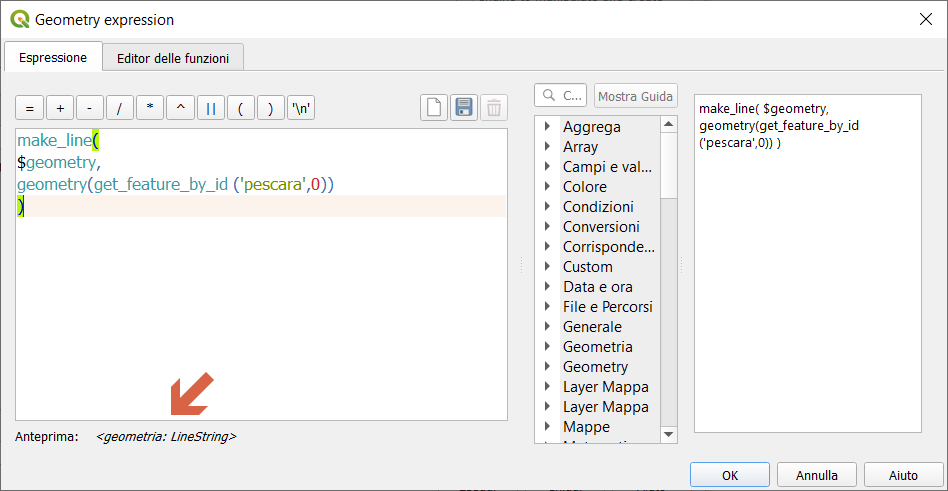This screenshot has width=948, height=491.
Task: Click the function list scroll-down arrow
Action: [x=668, y=434]
